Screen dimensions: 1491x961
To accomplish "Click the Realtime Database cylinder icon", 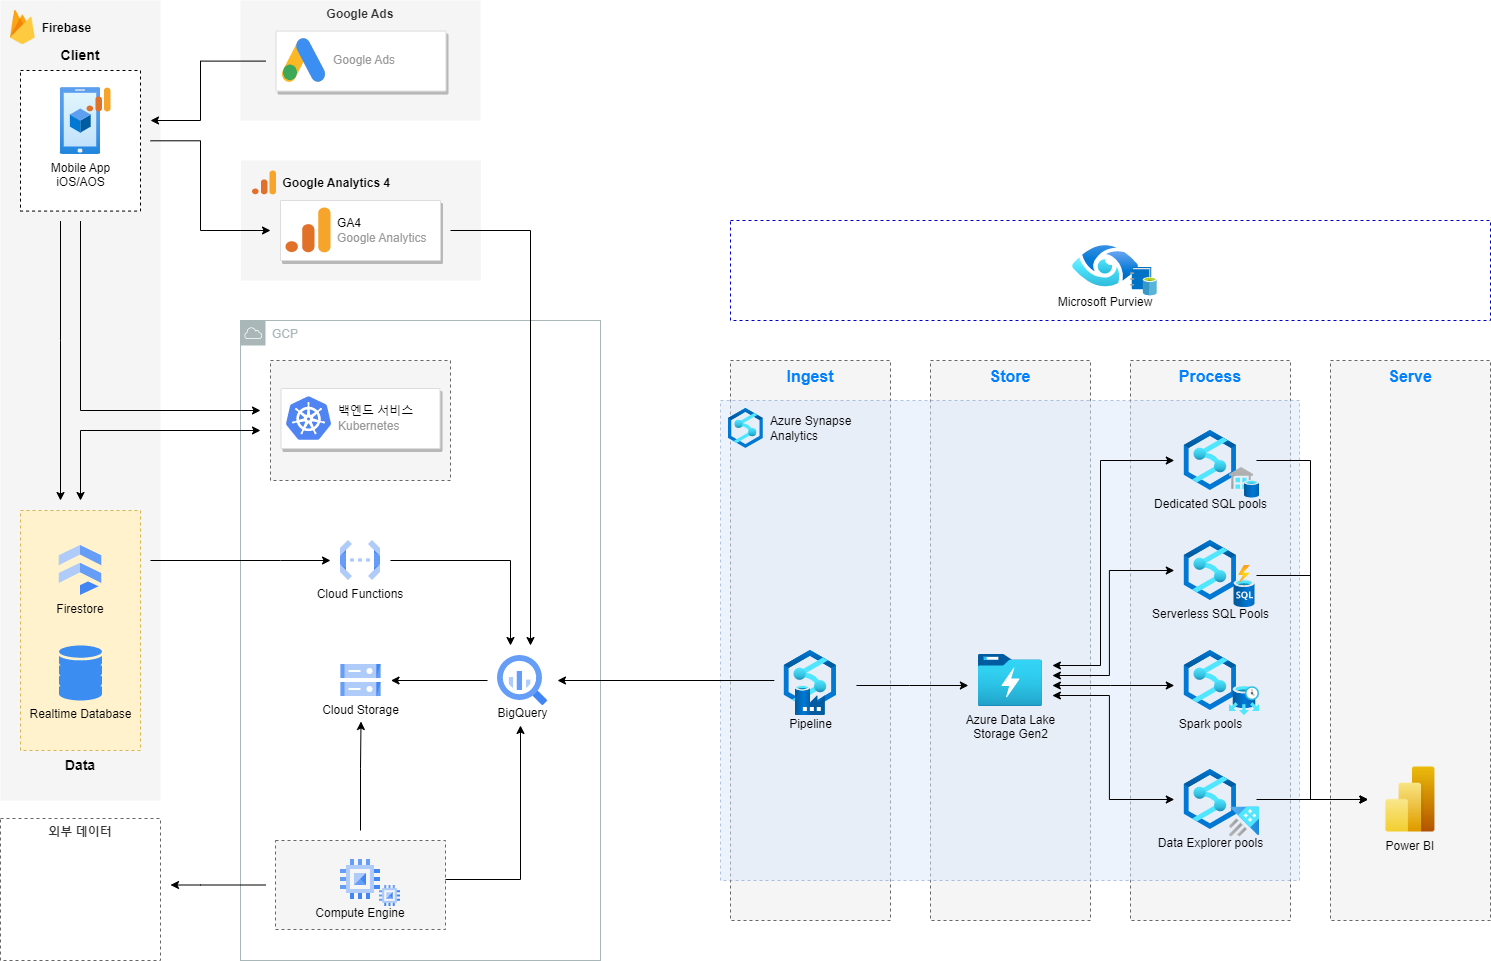I will coord(80,673).
